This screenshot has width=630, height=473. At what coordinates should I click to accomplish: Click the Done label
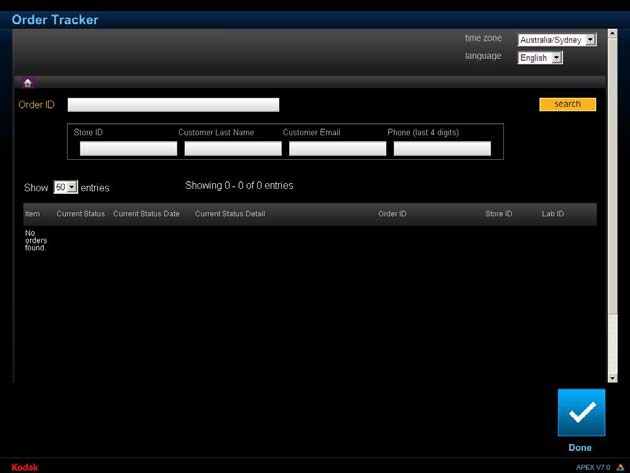[x=580, y=448]
